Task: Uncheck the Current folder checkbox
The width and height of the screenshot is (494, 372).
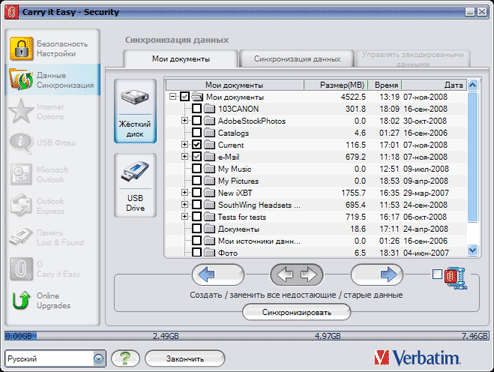Action: [197, 145]
